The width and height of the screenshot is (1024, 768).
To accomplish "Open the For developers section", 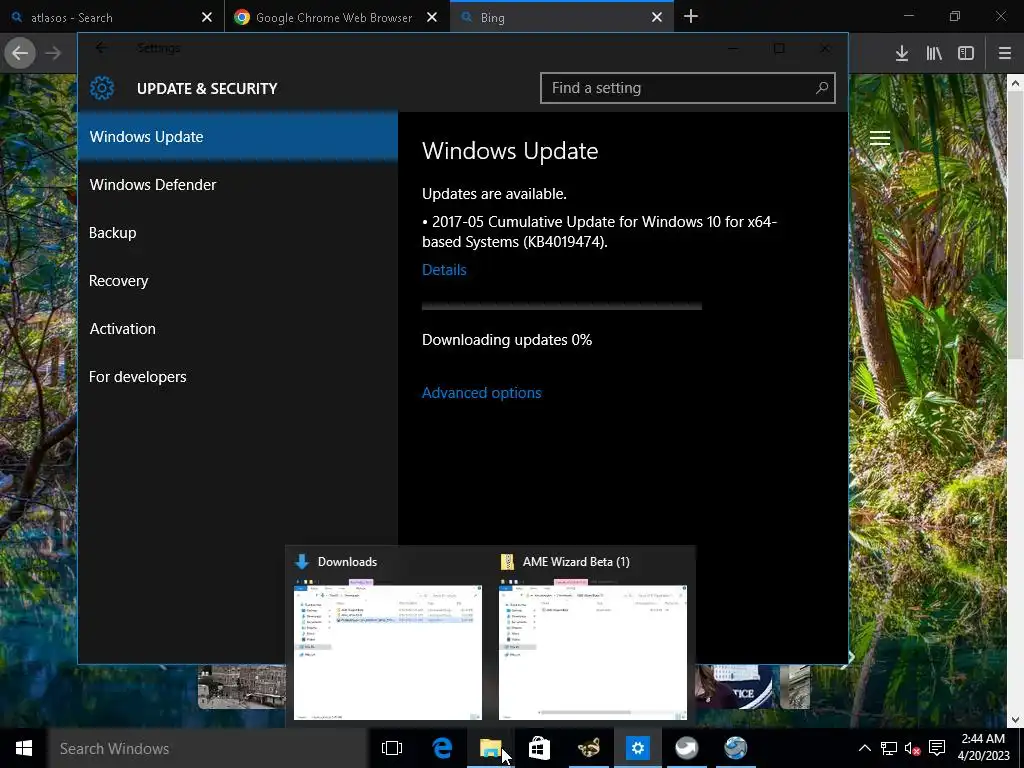I will coord(238,377).
